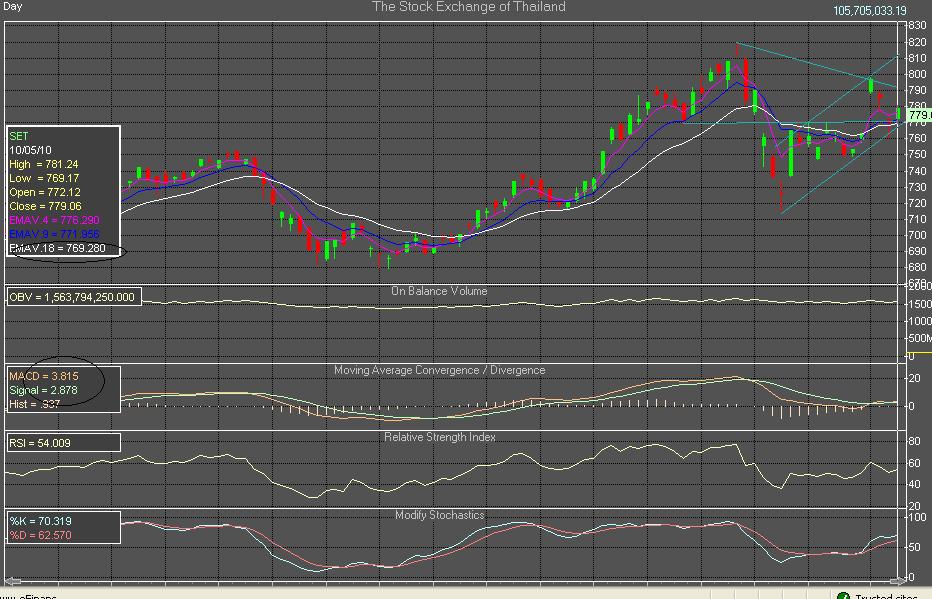Click the "%D = 62.570" value

pos(40,535)
